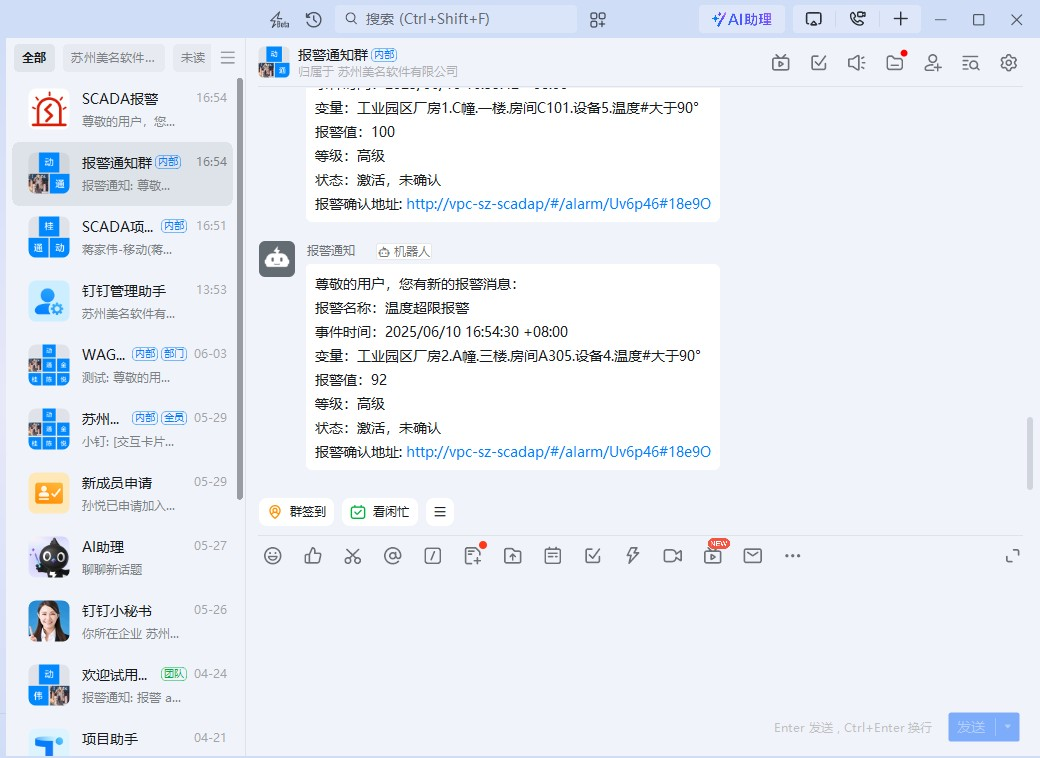
Task: Open the WAG group conversation
Action: [123, 365]
